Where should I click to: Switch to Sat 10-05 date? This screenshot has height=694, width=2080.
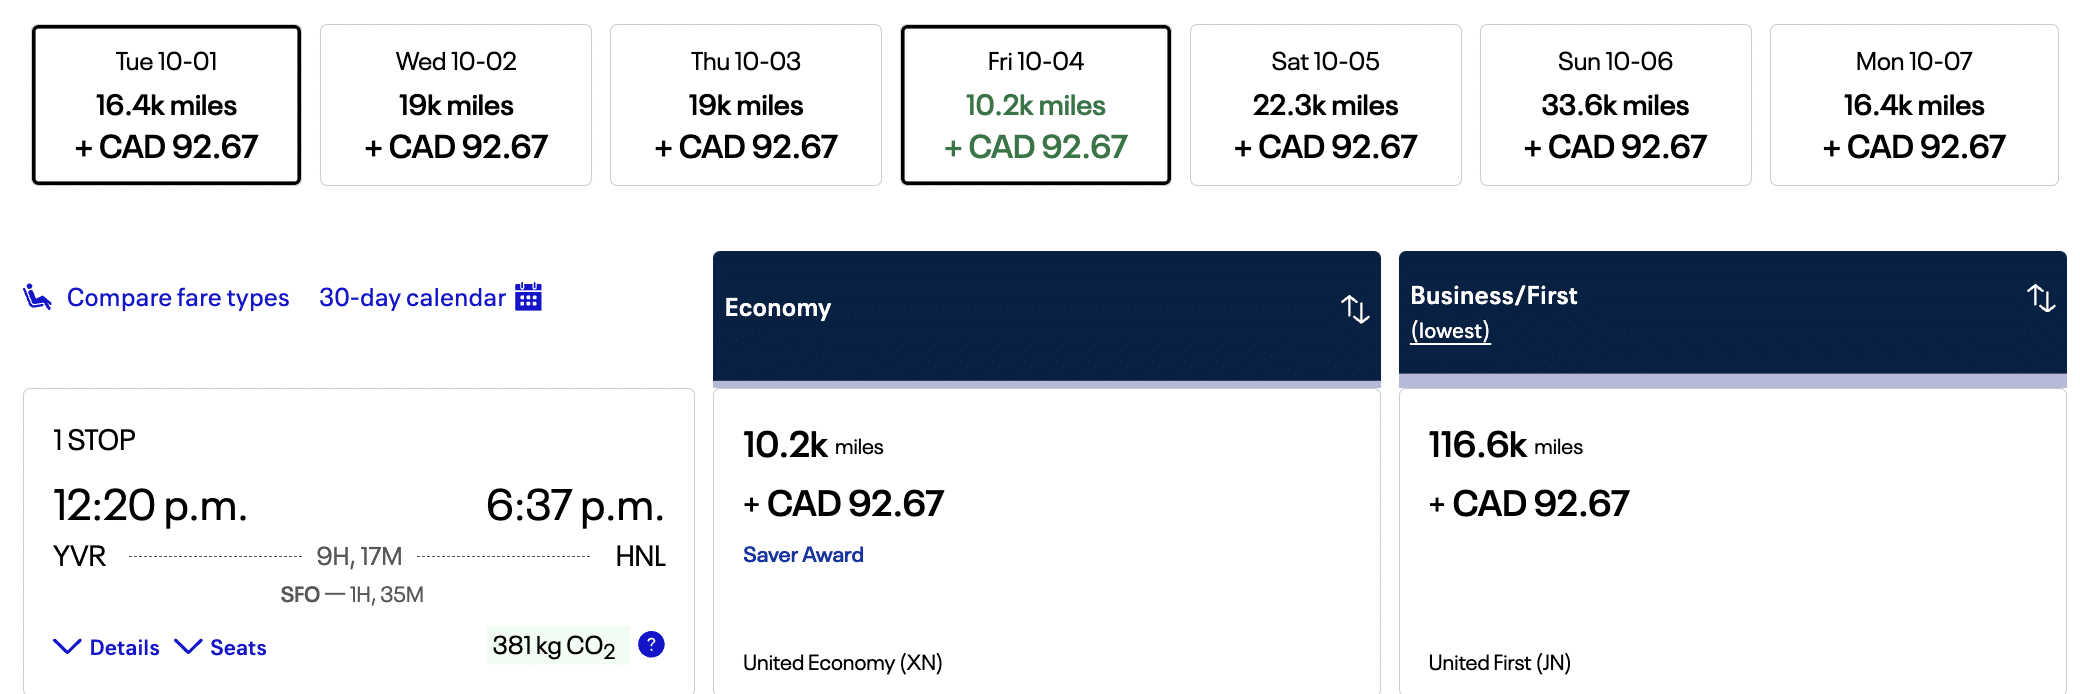click(x=1326, y=105)
